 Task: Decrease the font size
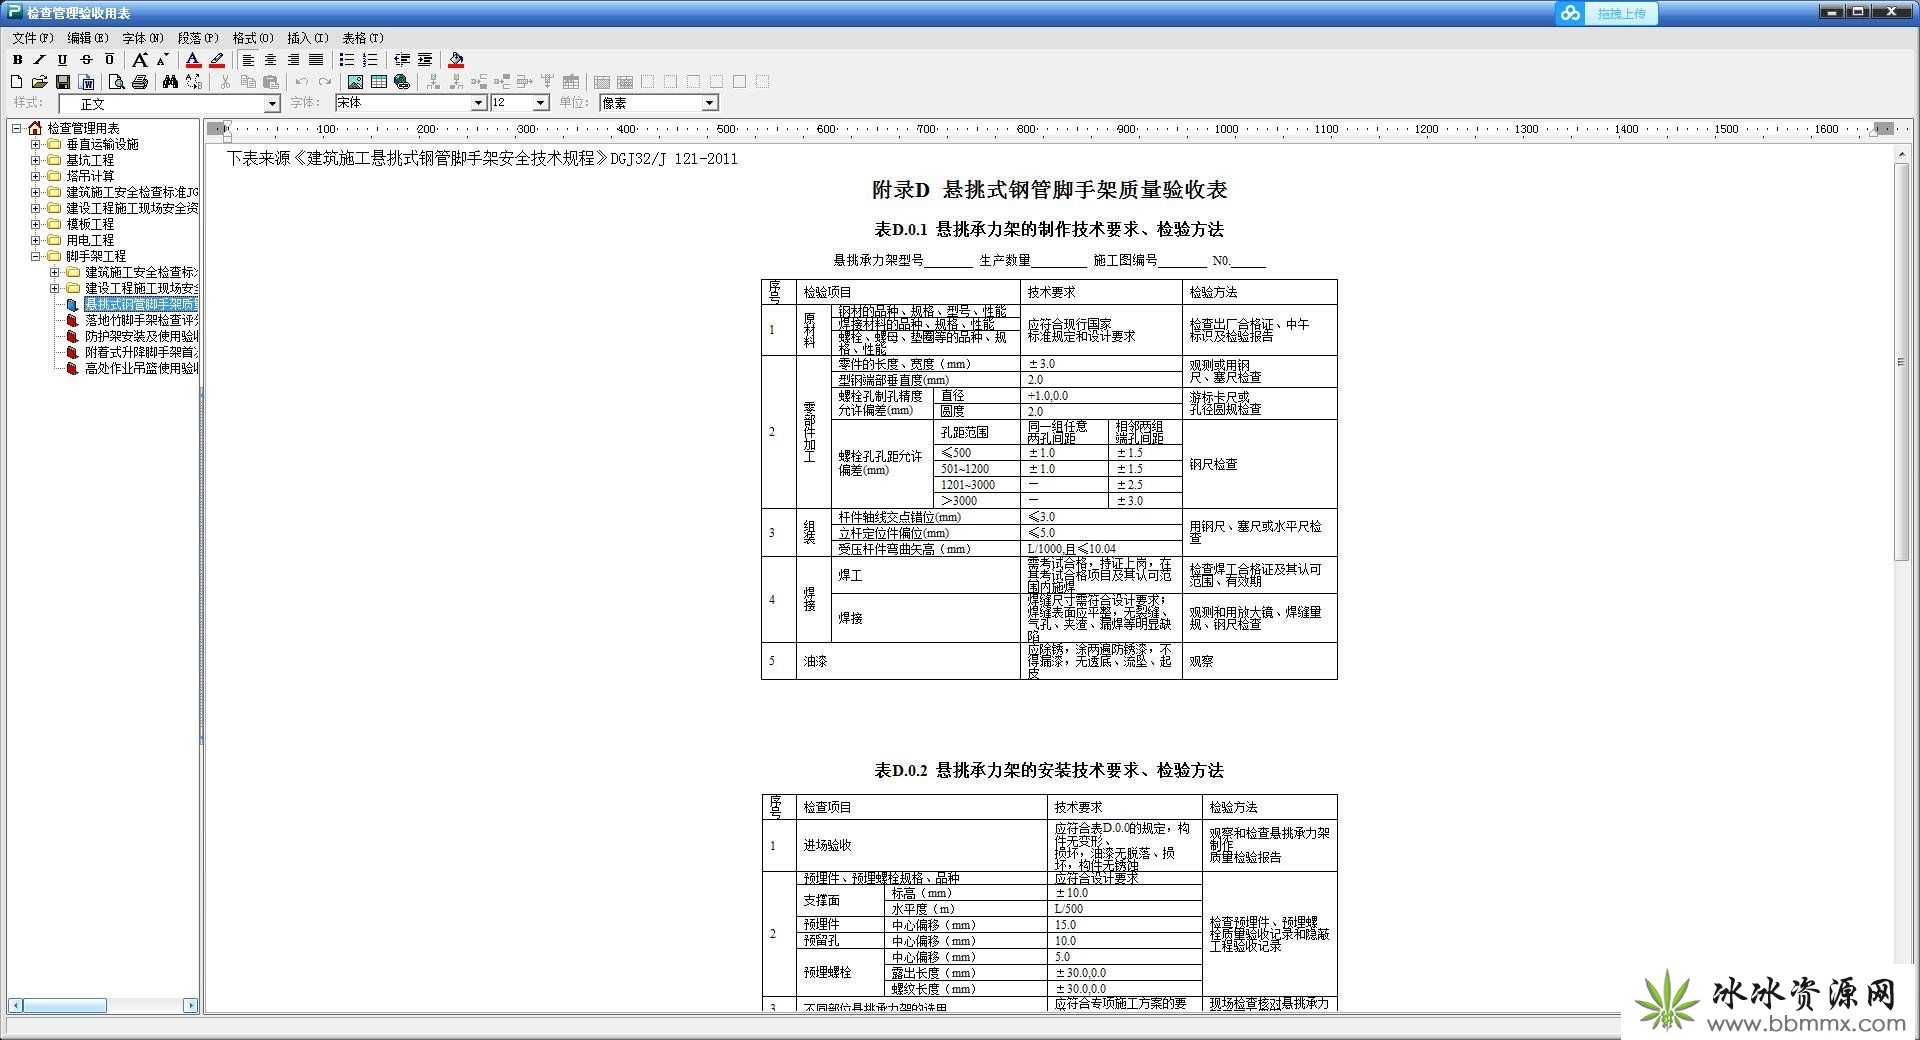coord(162,60)
